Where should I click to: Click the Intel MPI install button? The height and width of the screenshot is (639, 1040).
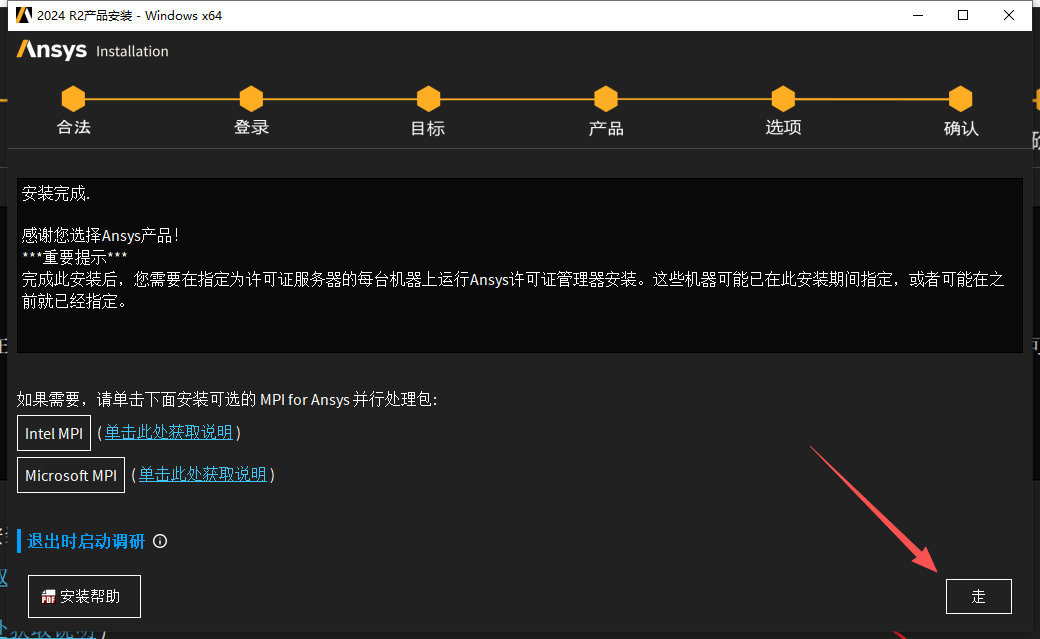pyautogui.click(x=53, y=433)
